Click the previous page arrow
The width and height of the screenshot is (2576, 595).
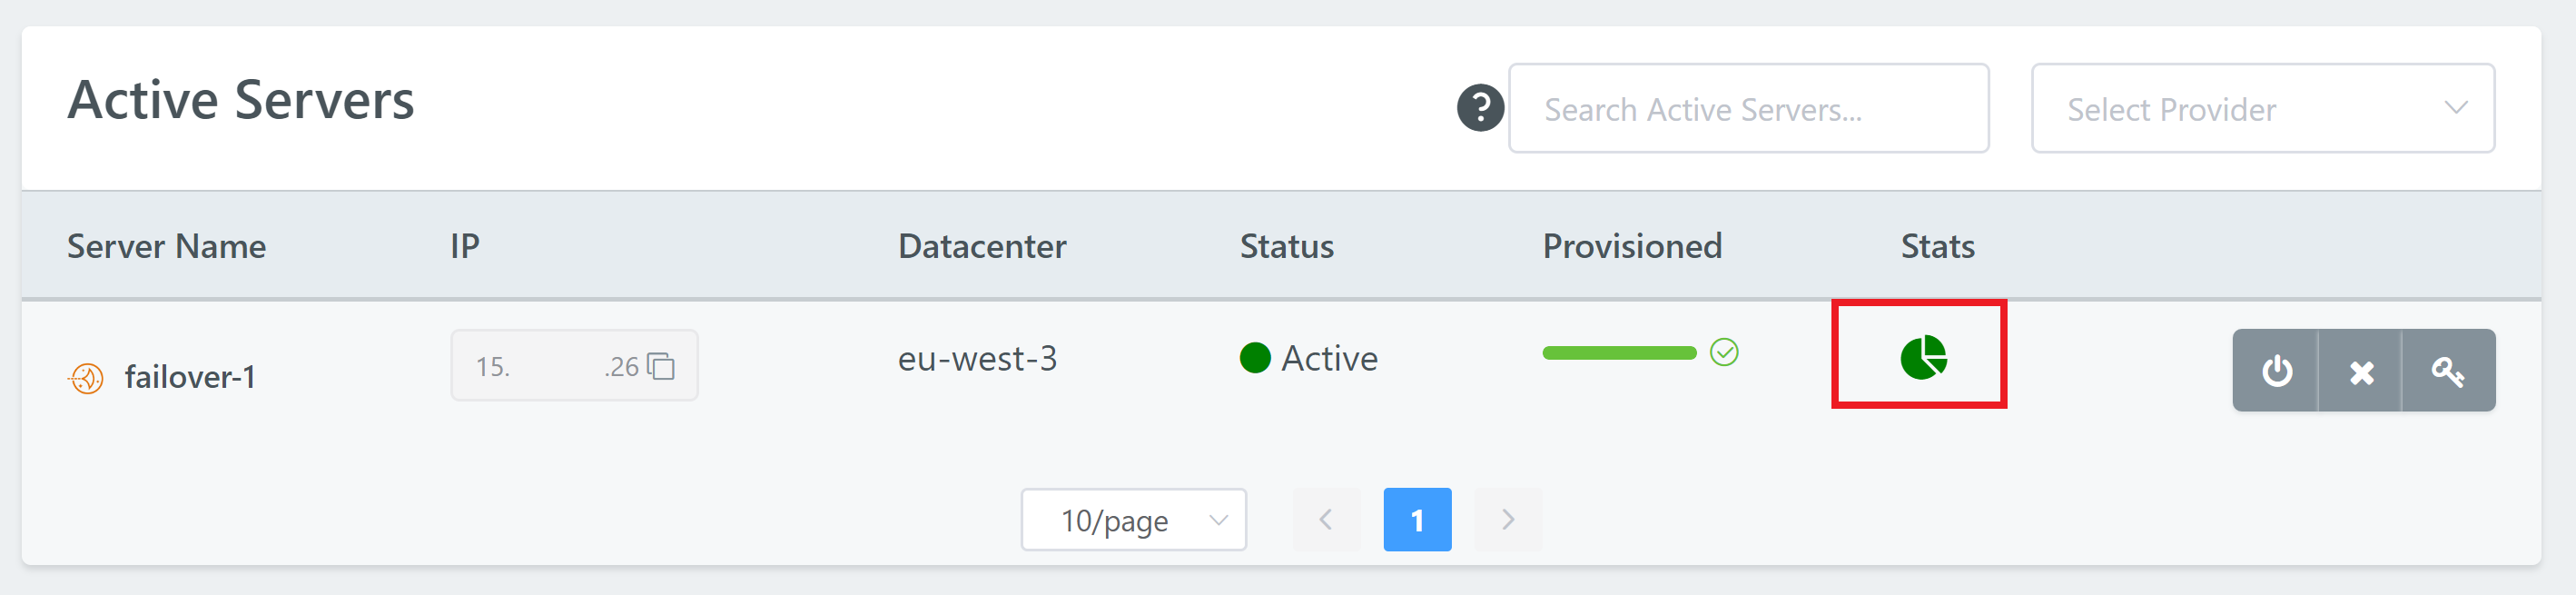click(x=1326, y=519)
